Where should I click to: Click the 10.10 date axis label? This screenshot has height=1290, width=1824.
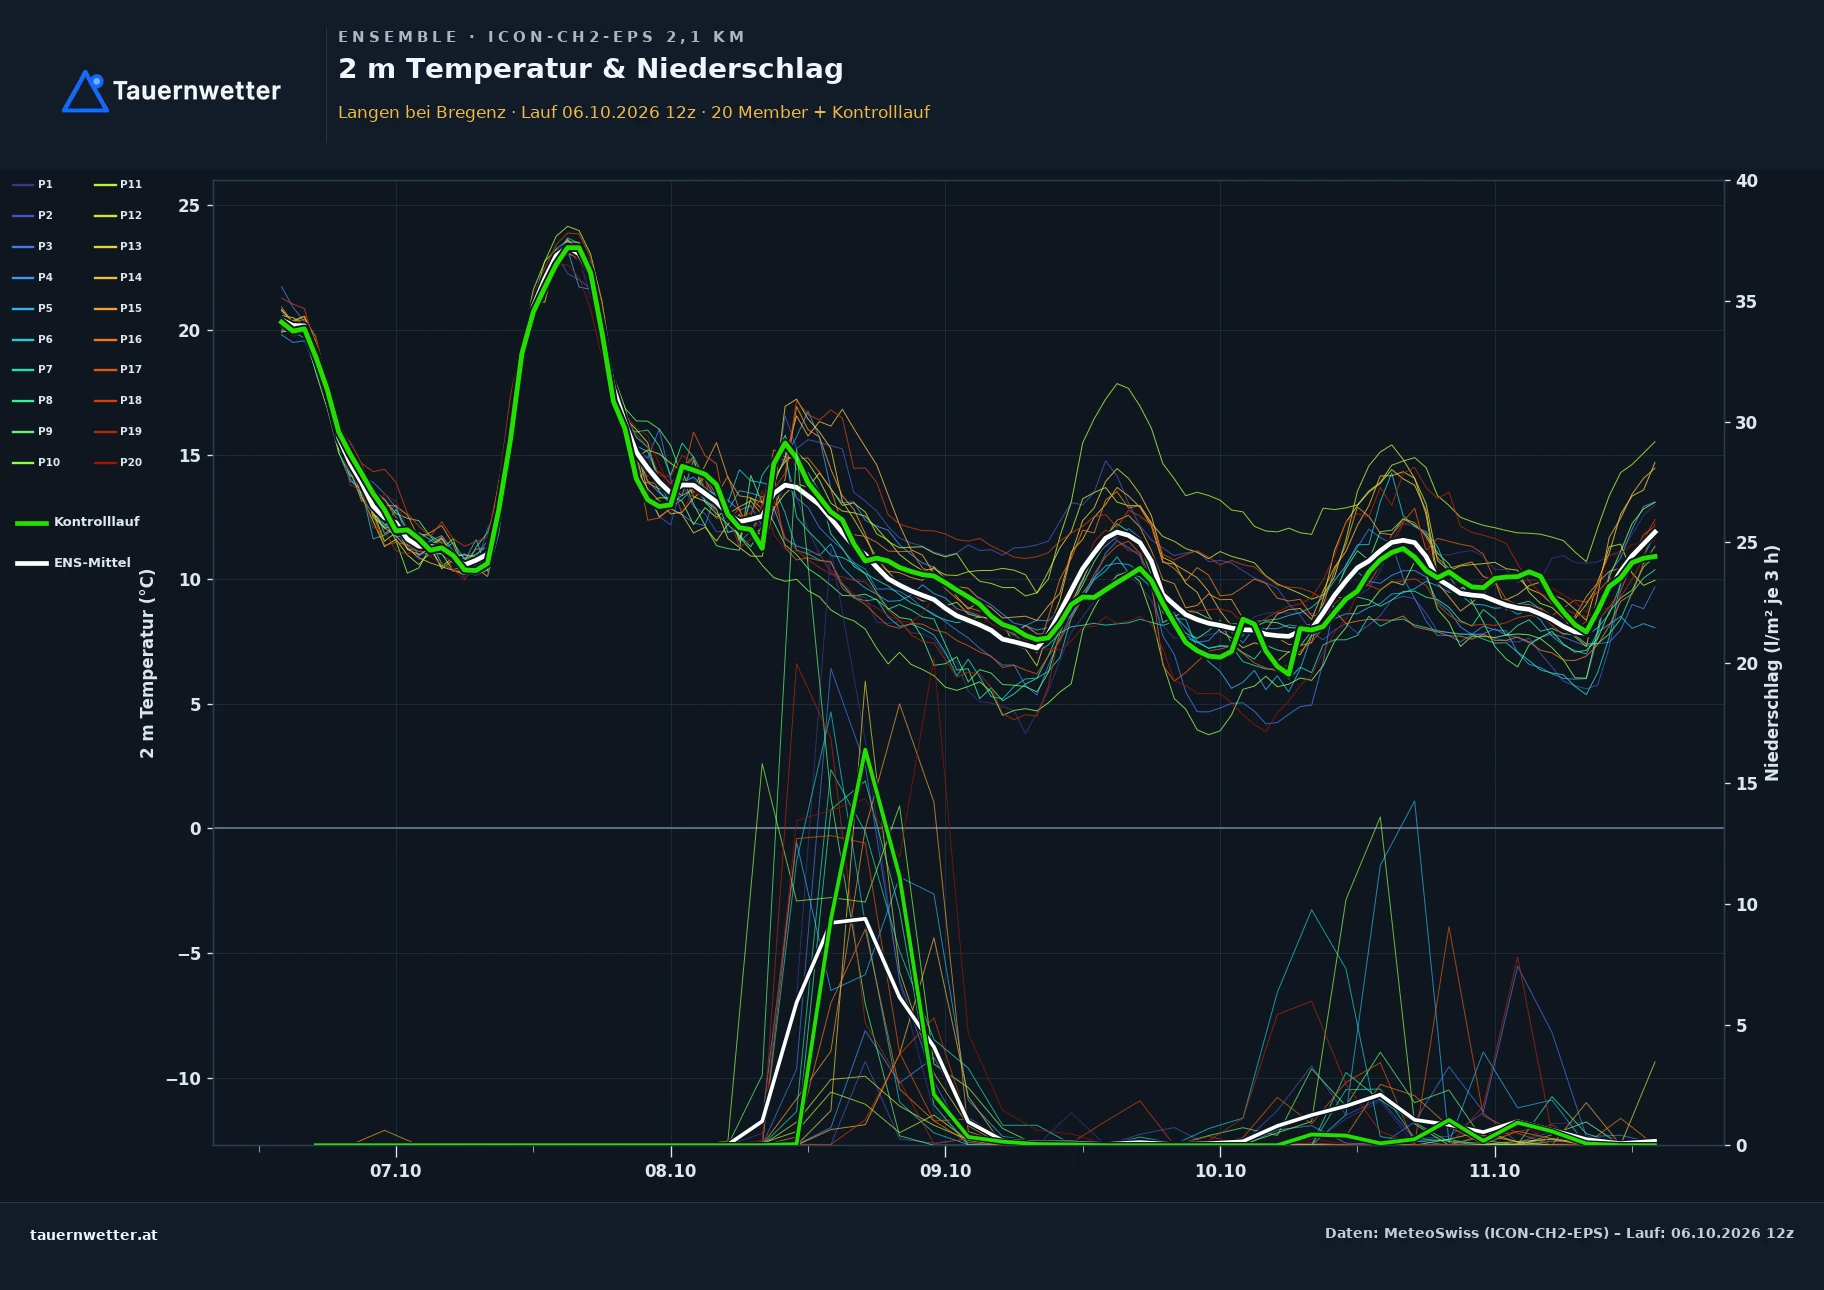click(x=1220, y=1171)
